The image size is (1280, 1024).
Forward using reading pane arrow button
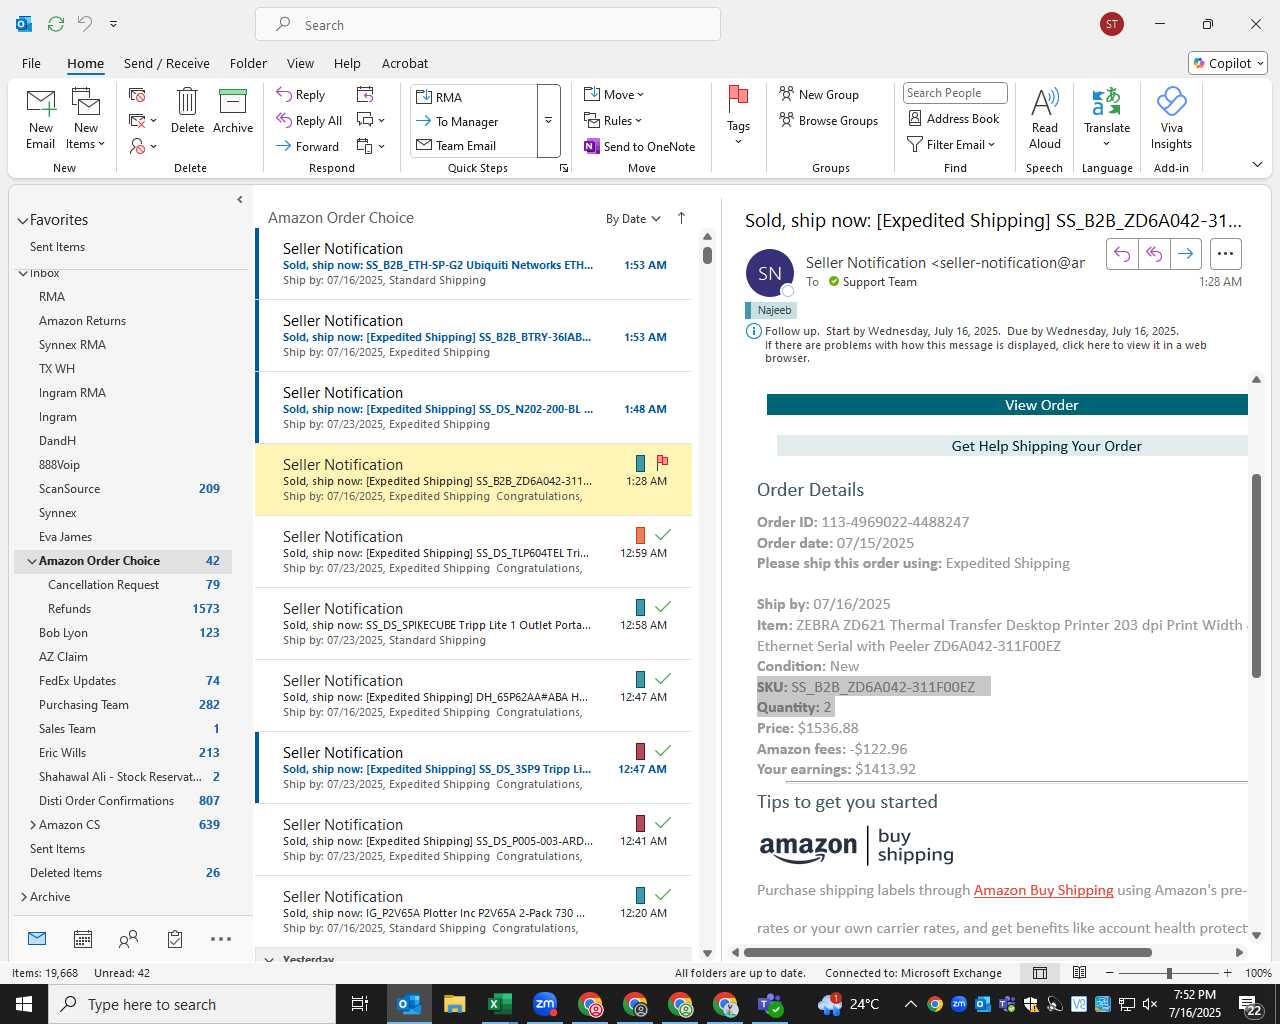pos(1185,254)
